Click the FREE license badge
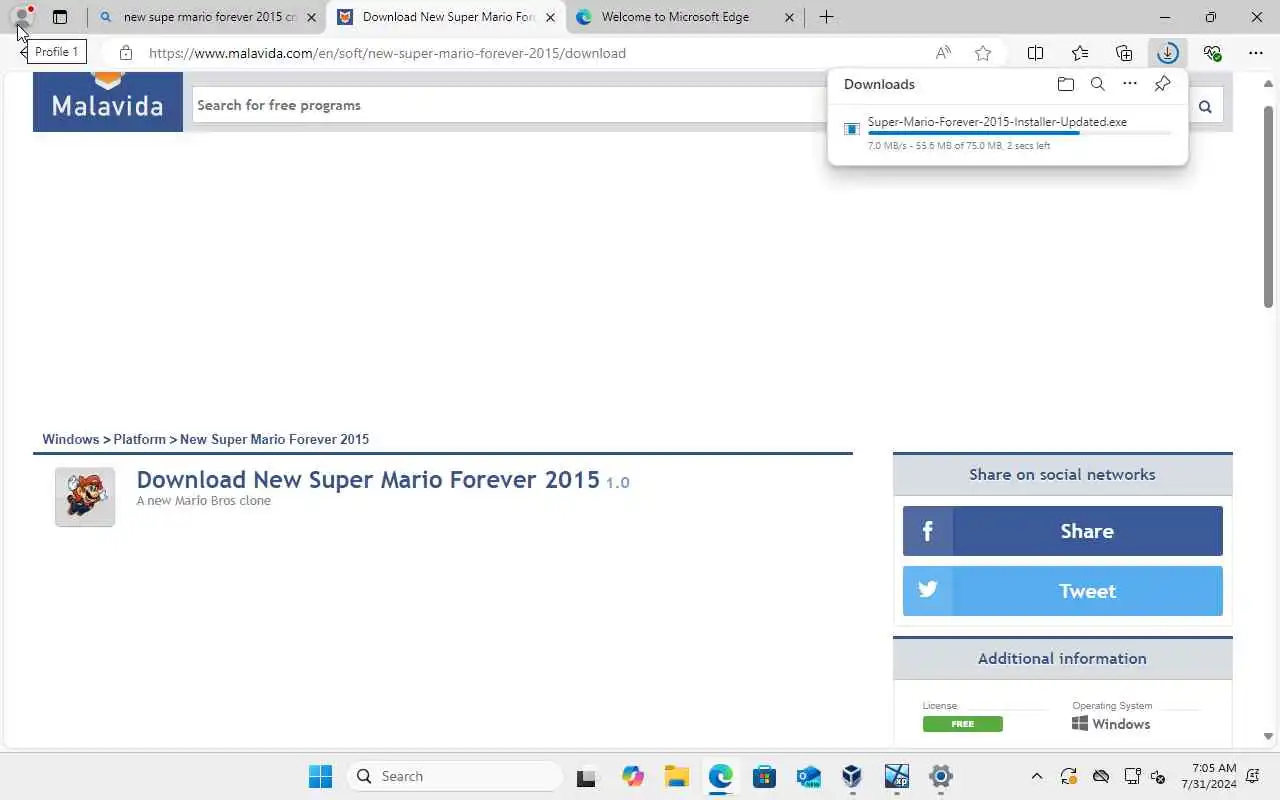 click(963, 724)
